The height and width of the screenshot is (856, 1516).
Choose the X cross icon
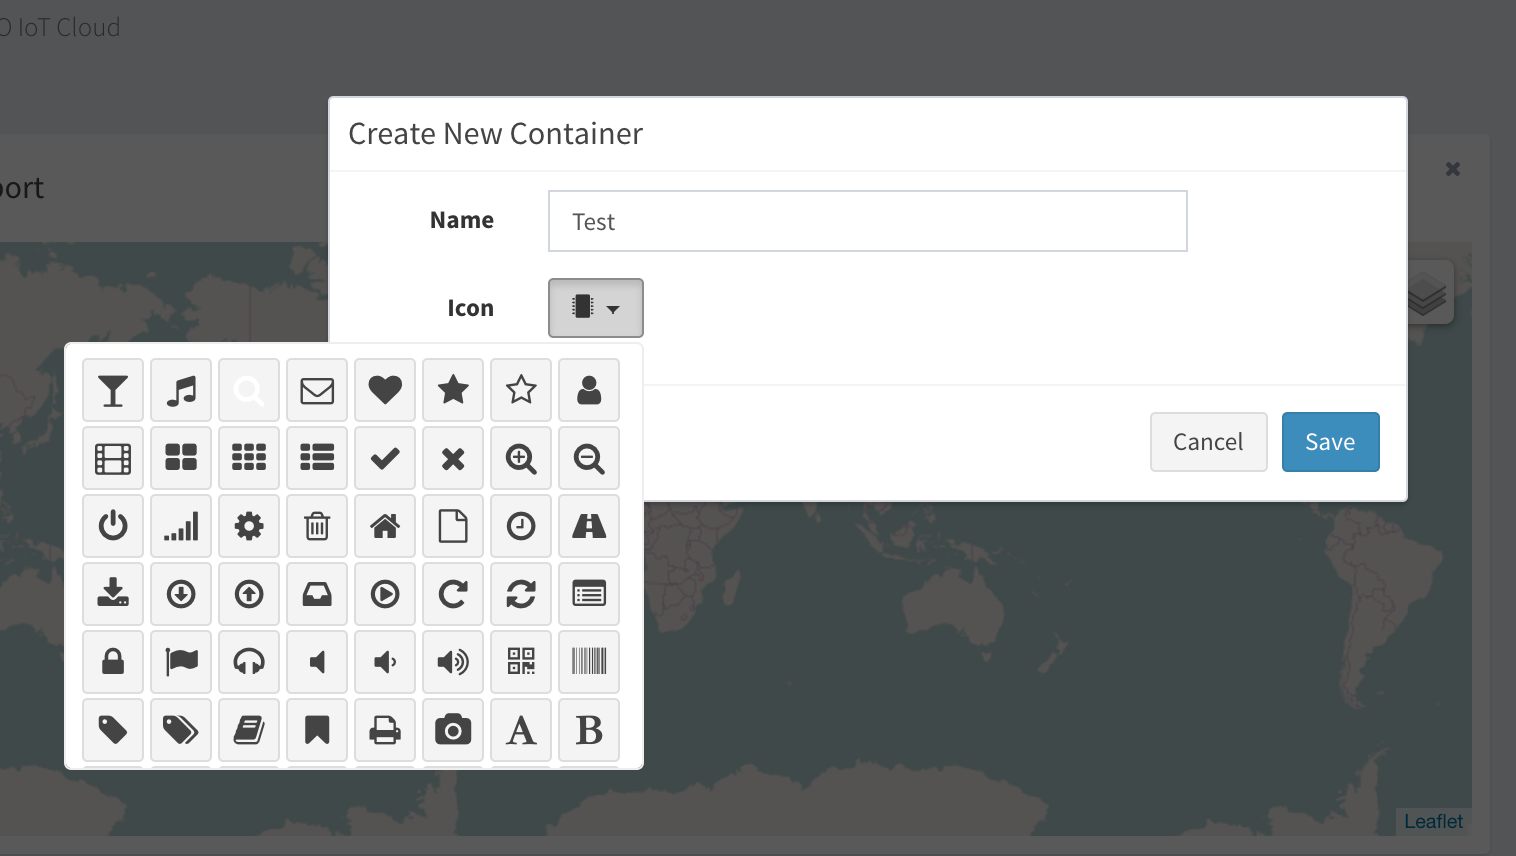coord(453,458)
